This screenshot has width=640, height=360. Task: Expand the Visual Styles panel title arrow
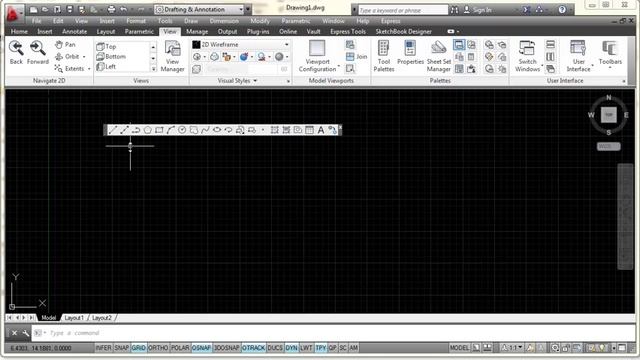pos(255,81)
